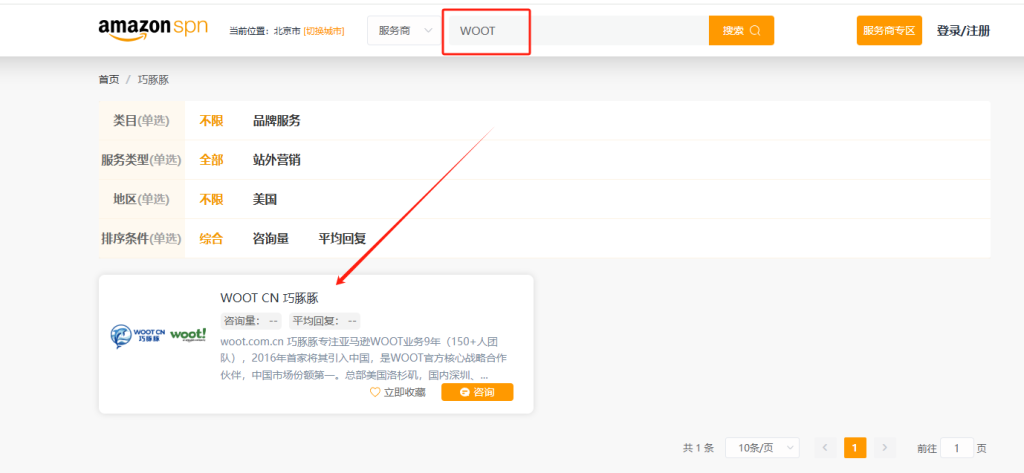
Task: Select 品牌服务 category filter
Action: point(276,120)
